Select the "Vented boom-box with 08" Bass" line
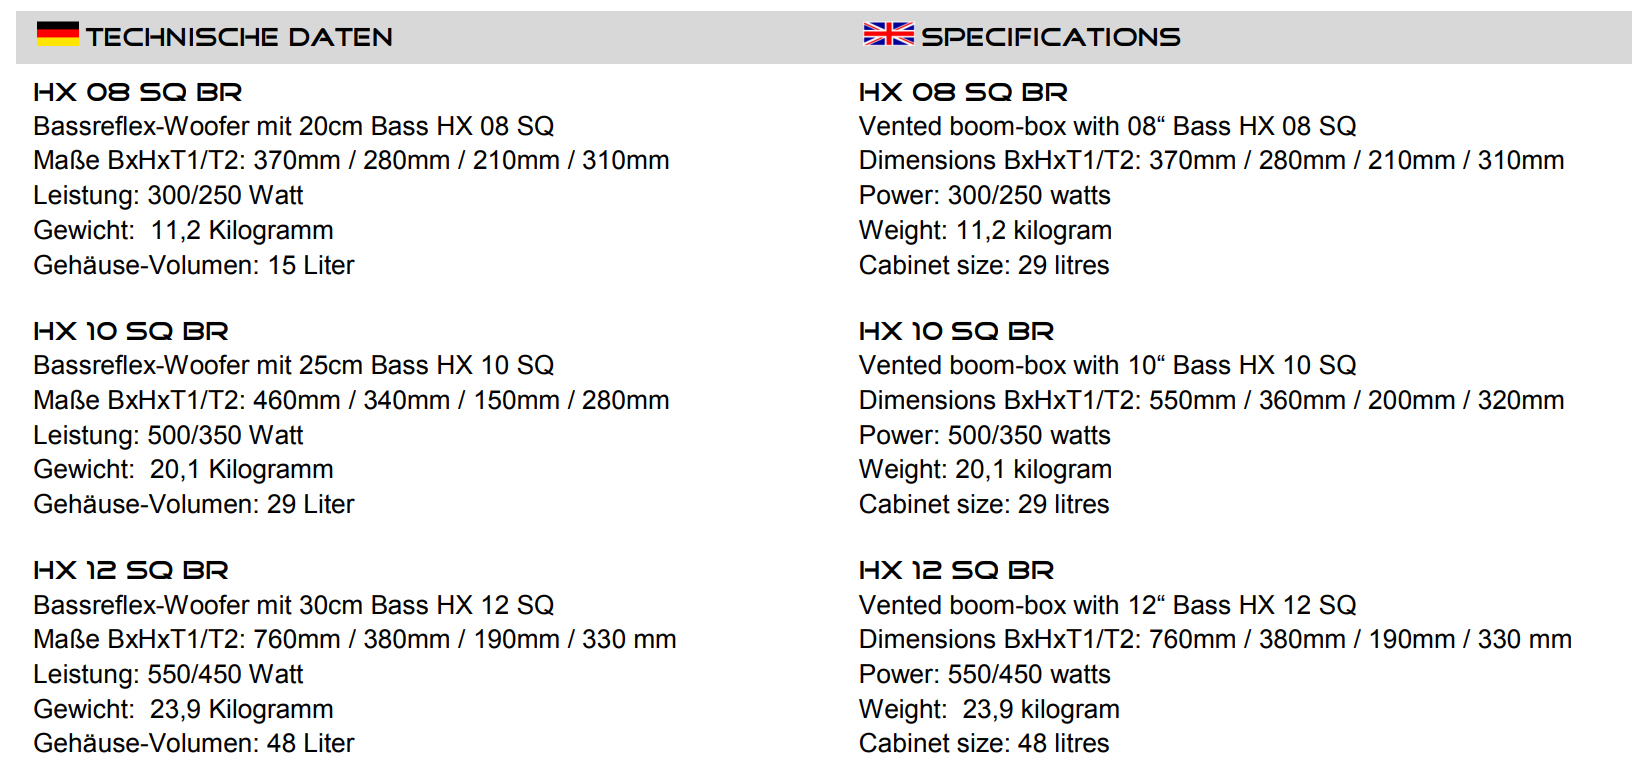1647x767 pixels. (1107, 126)
